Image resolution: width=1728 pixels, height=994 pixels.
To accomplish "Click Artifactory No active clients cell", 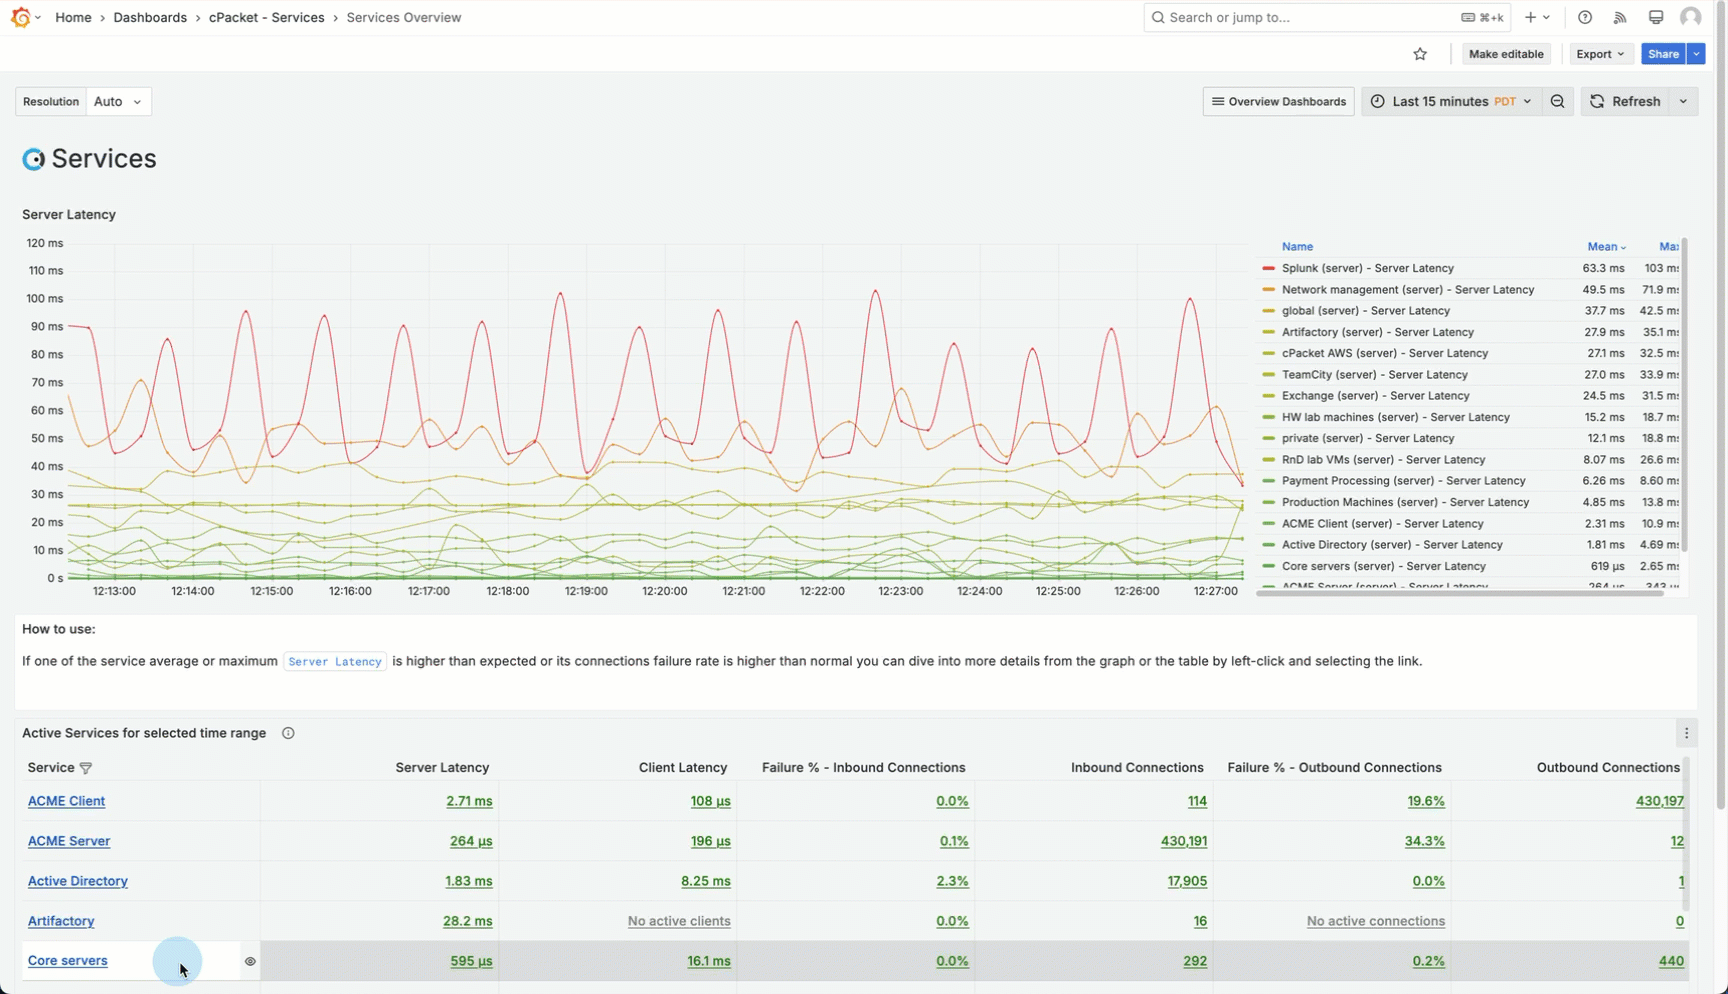I will [679, 921].
